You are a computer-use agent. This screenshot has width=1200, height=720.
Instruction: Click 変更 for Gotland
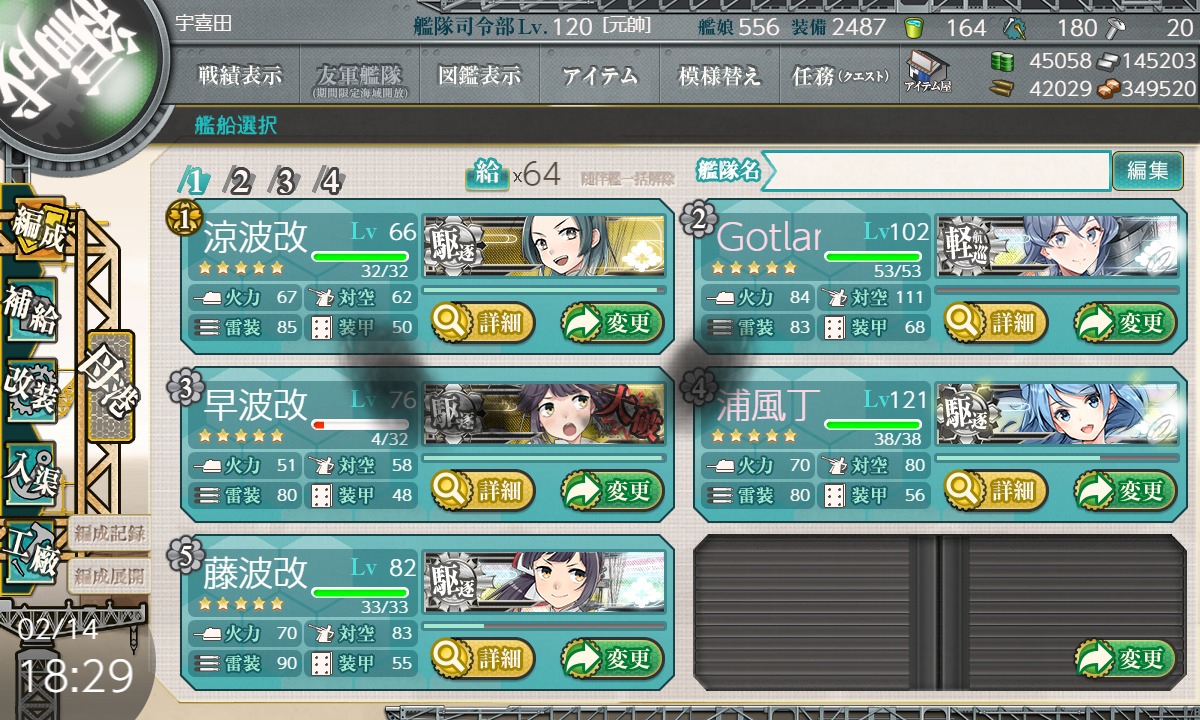point(1125,323)
